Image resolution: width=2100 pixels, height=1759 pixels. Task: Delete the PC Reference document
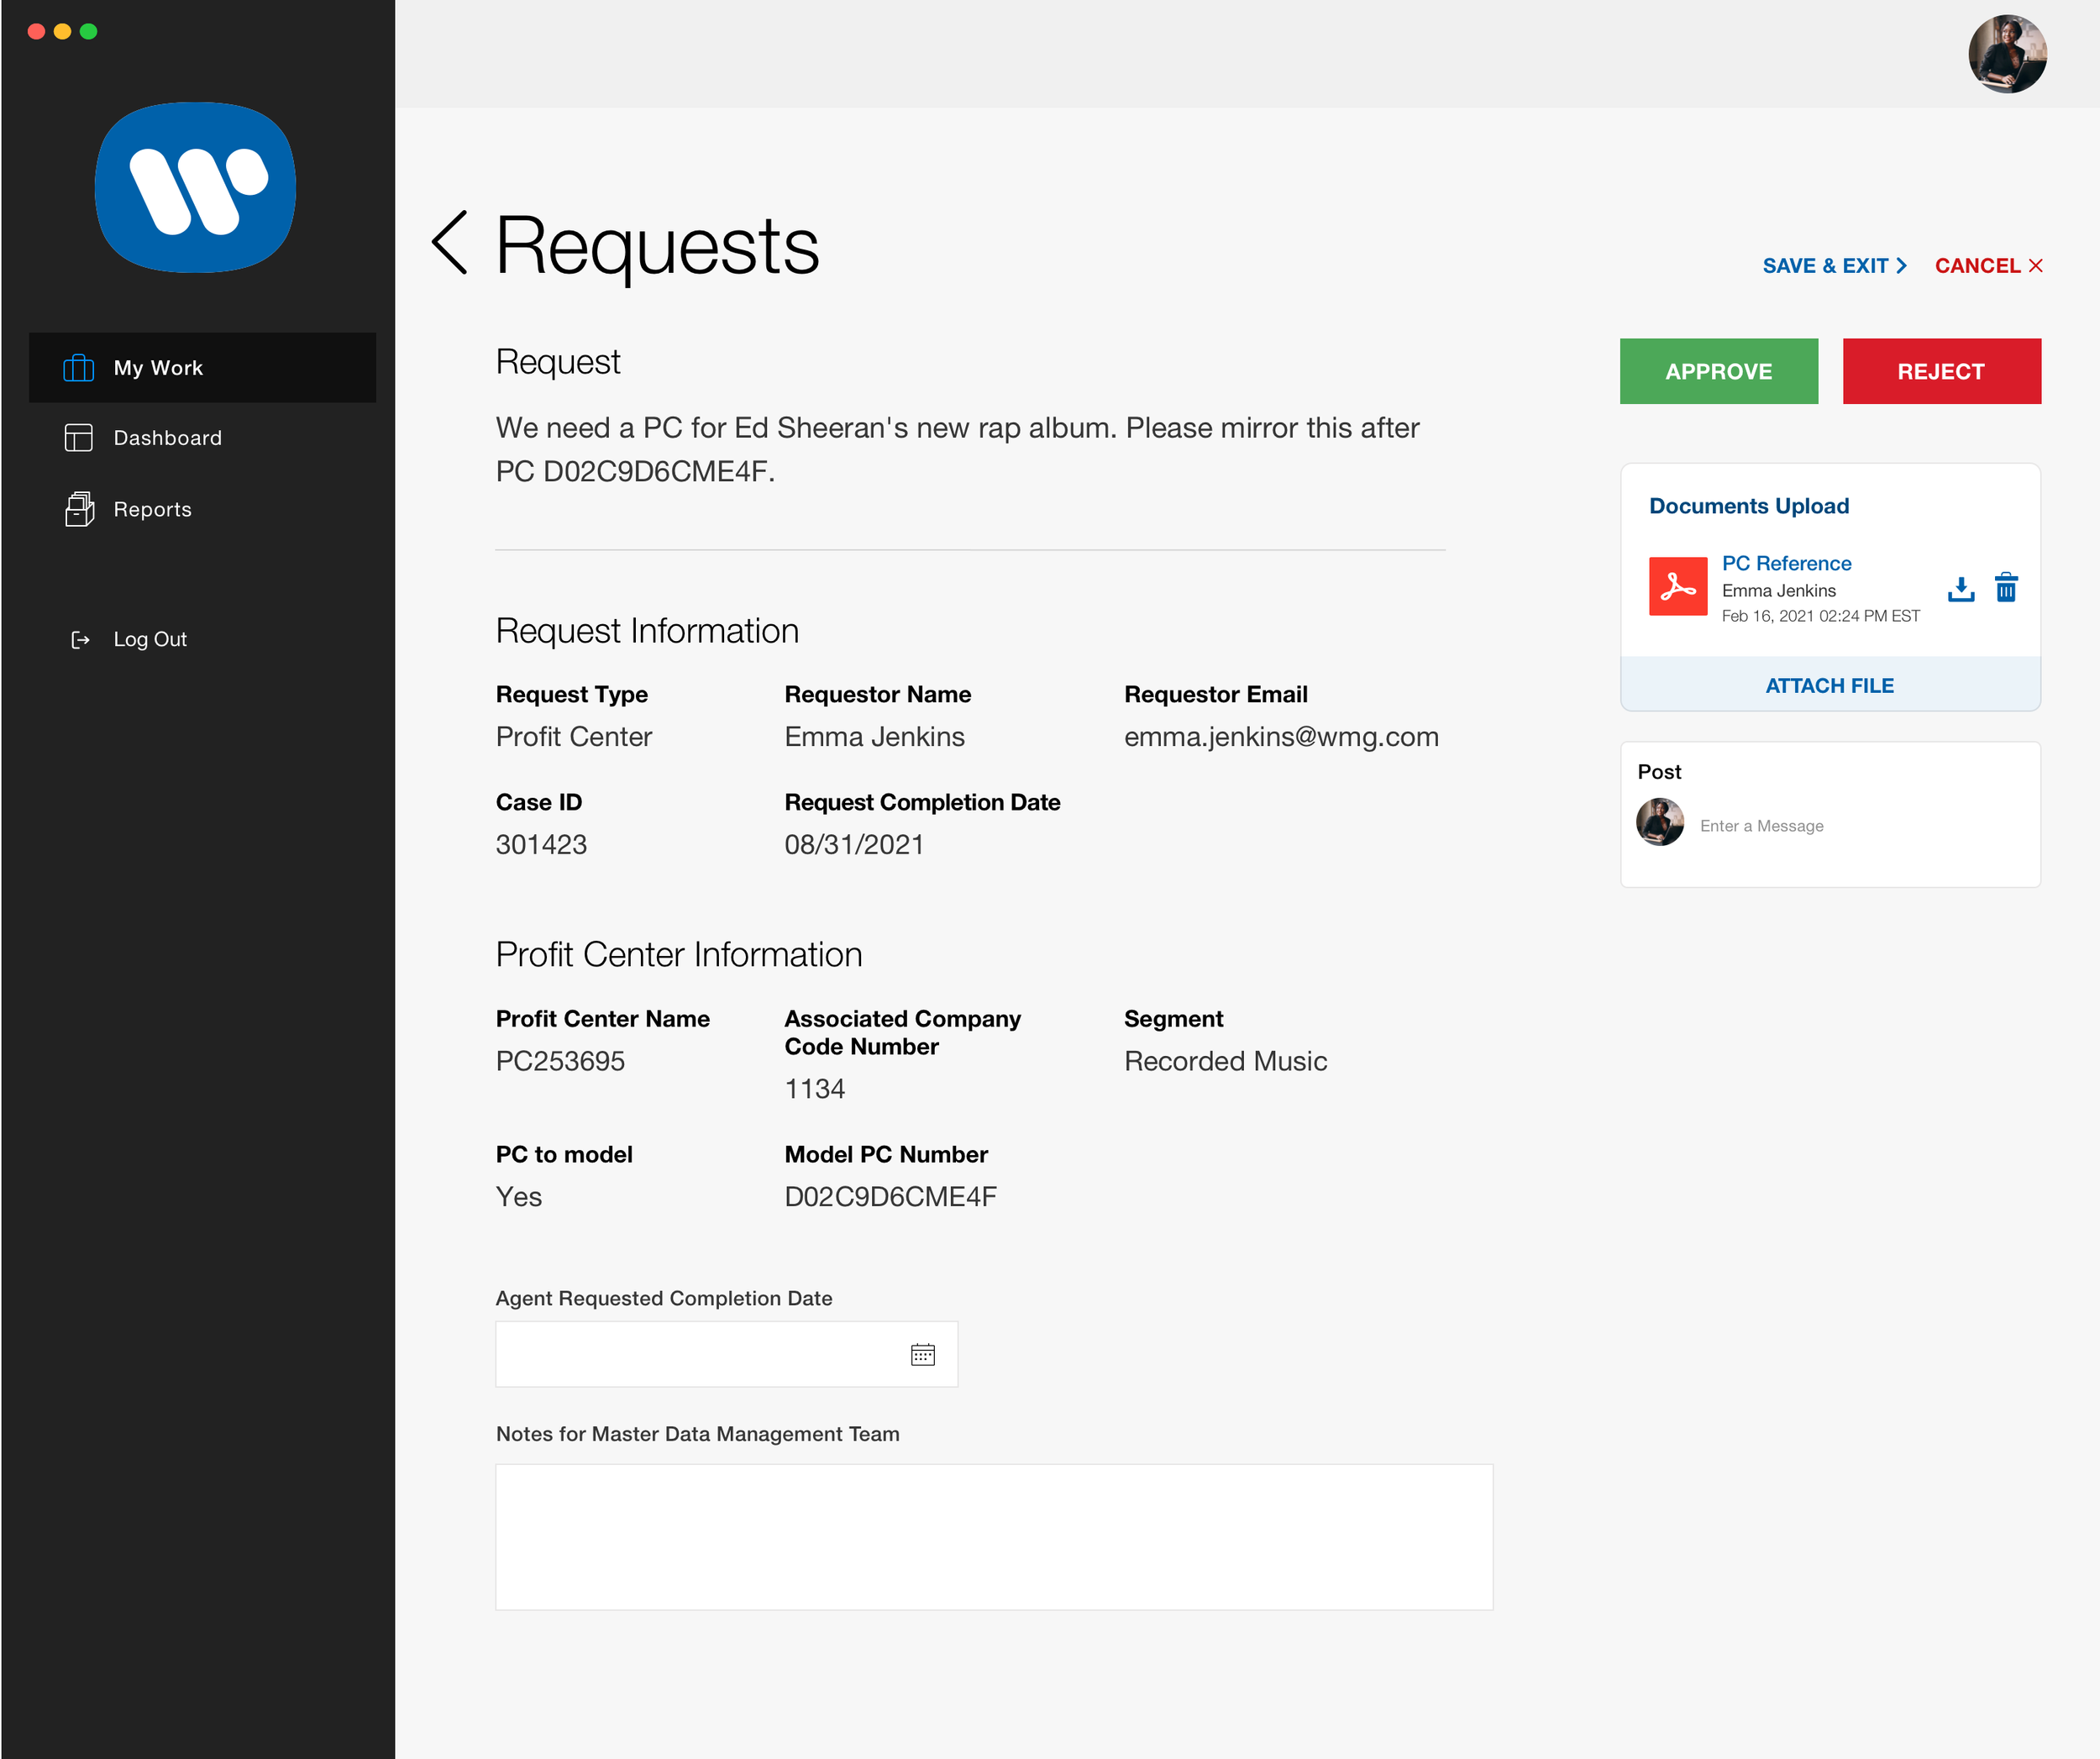2005,588
